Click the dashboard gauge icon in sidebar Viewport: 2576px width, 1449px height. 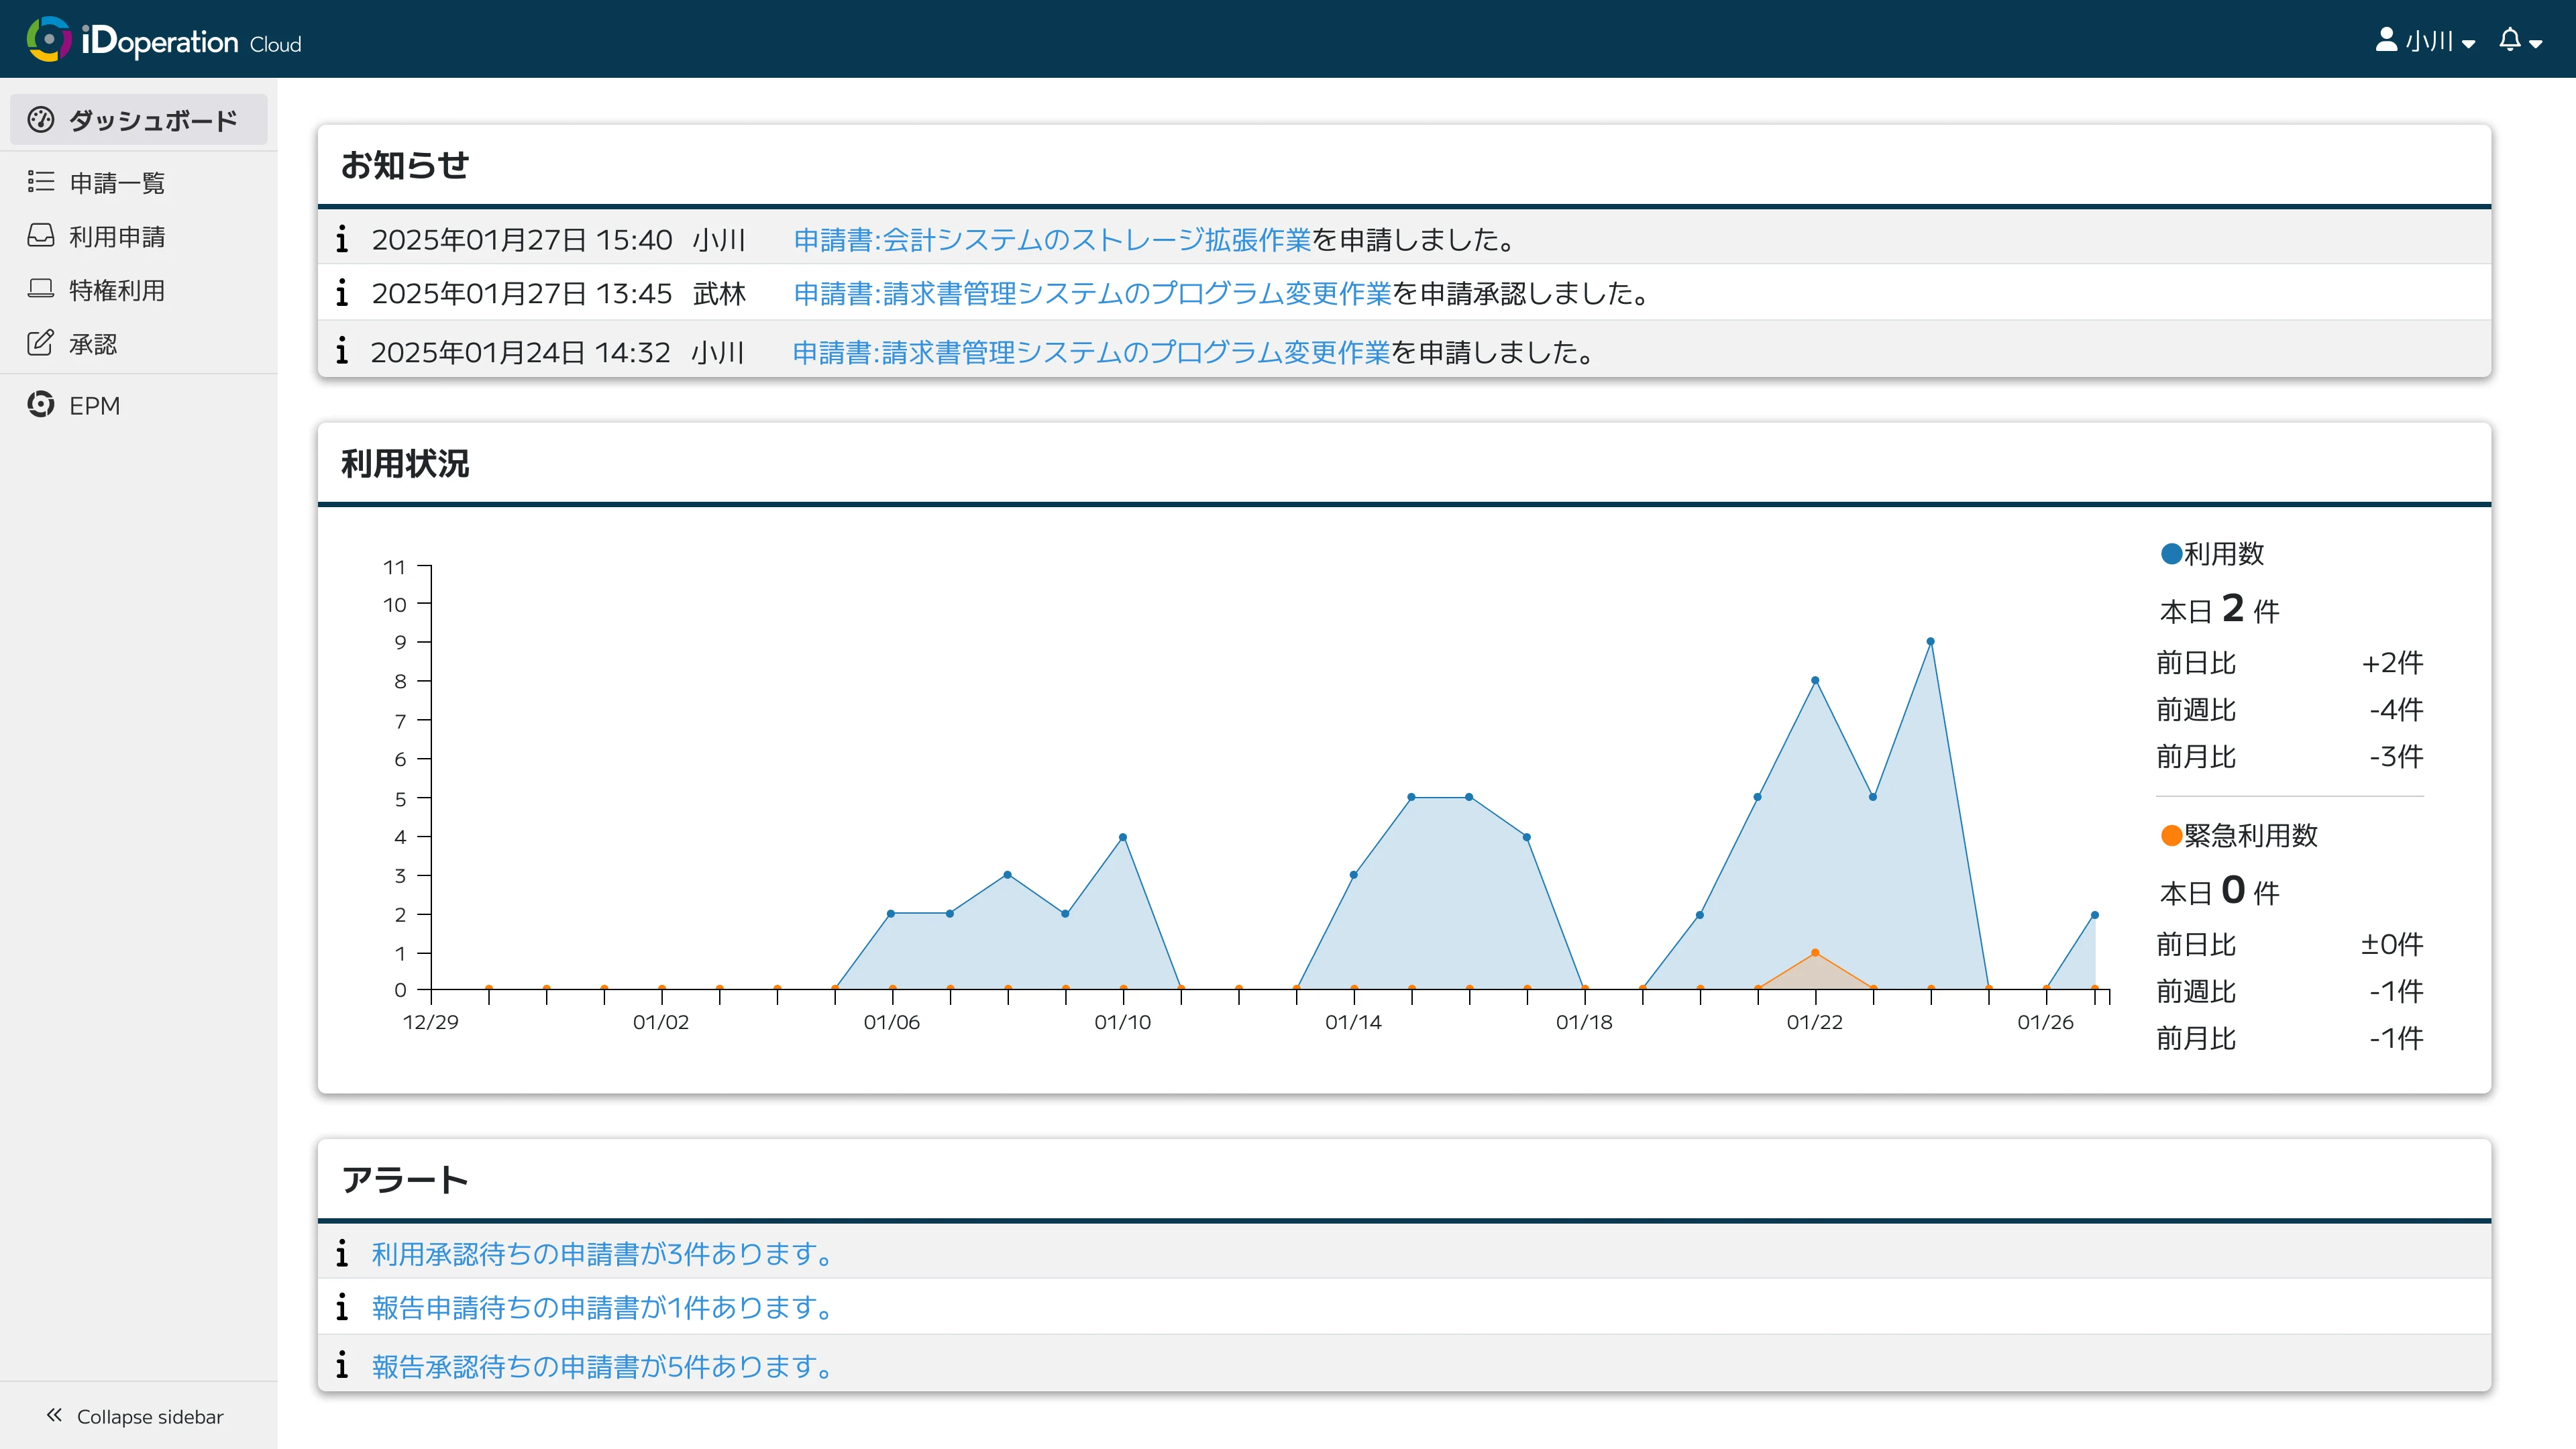point(41,120)
